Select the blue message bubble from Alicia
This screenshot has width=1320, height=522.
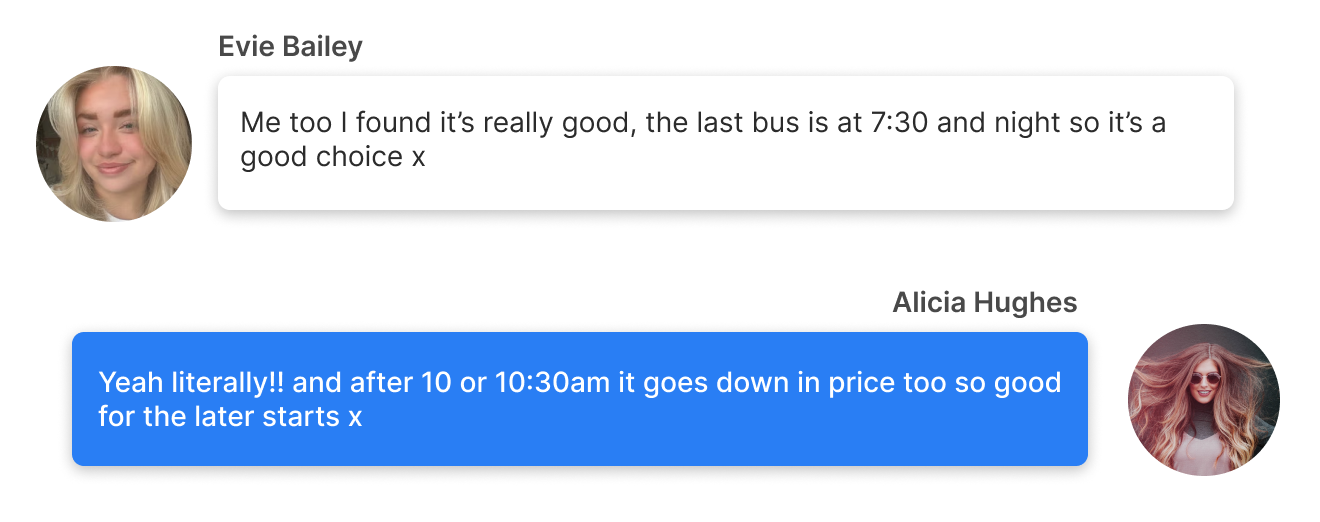[x=580, y=399]
